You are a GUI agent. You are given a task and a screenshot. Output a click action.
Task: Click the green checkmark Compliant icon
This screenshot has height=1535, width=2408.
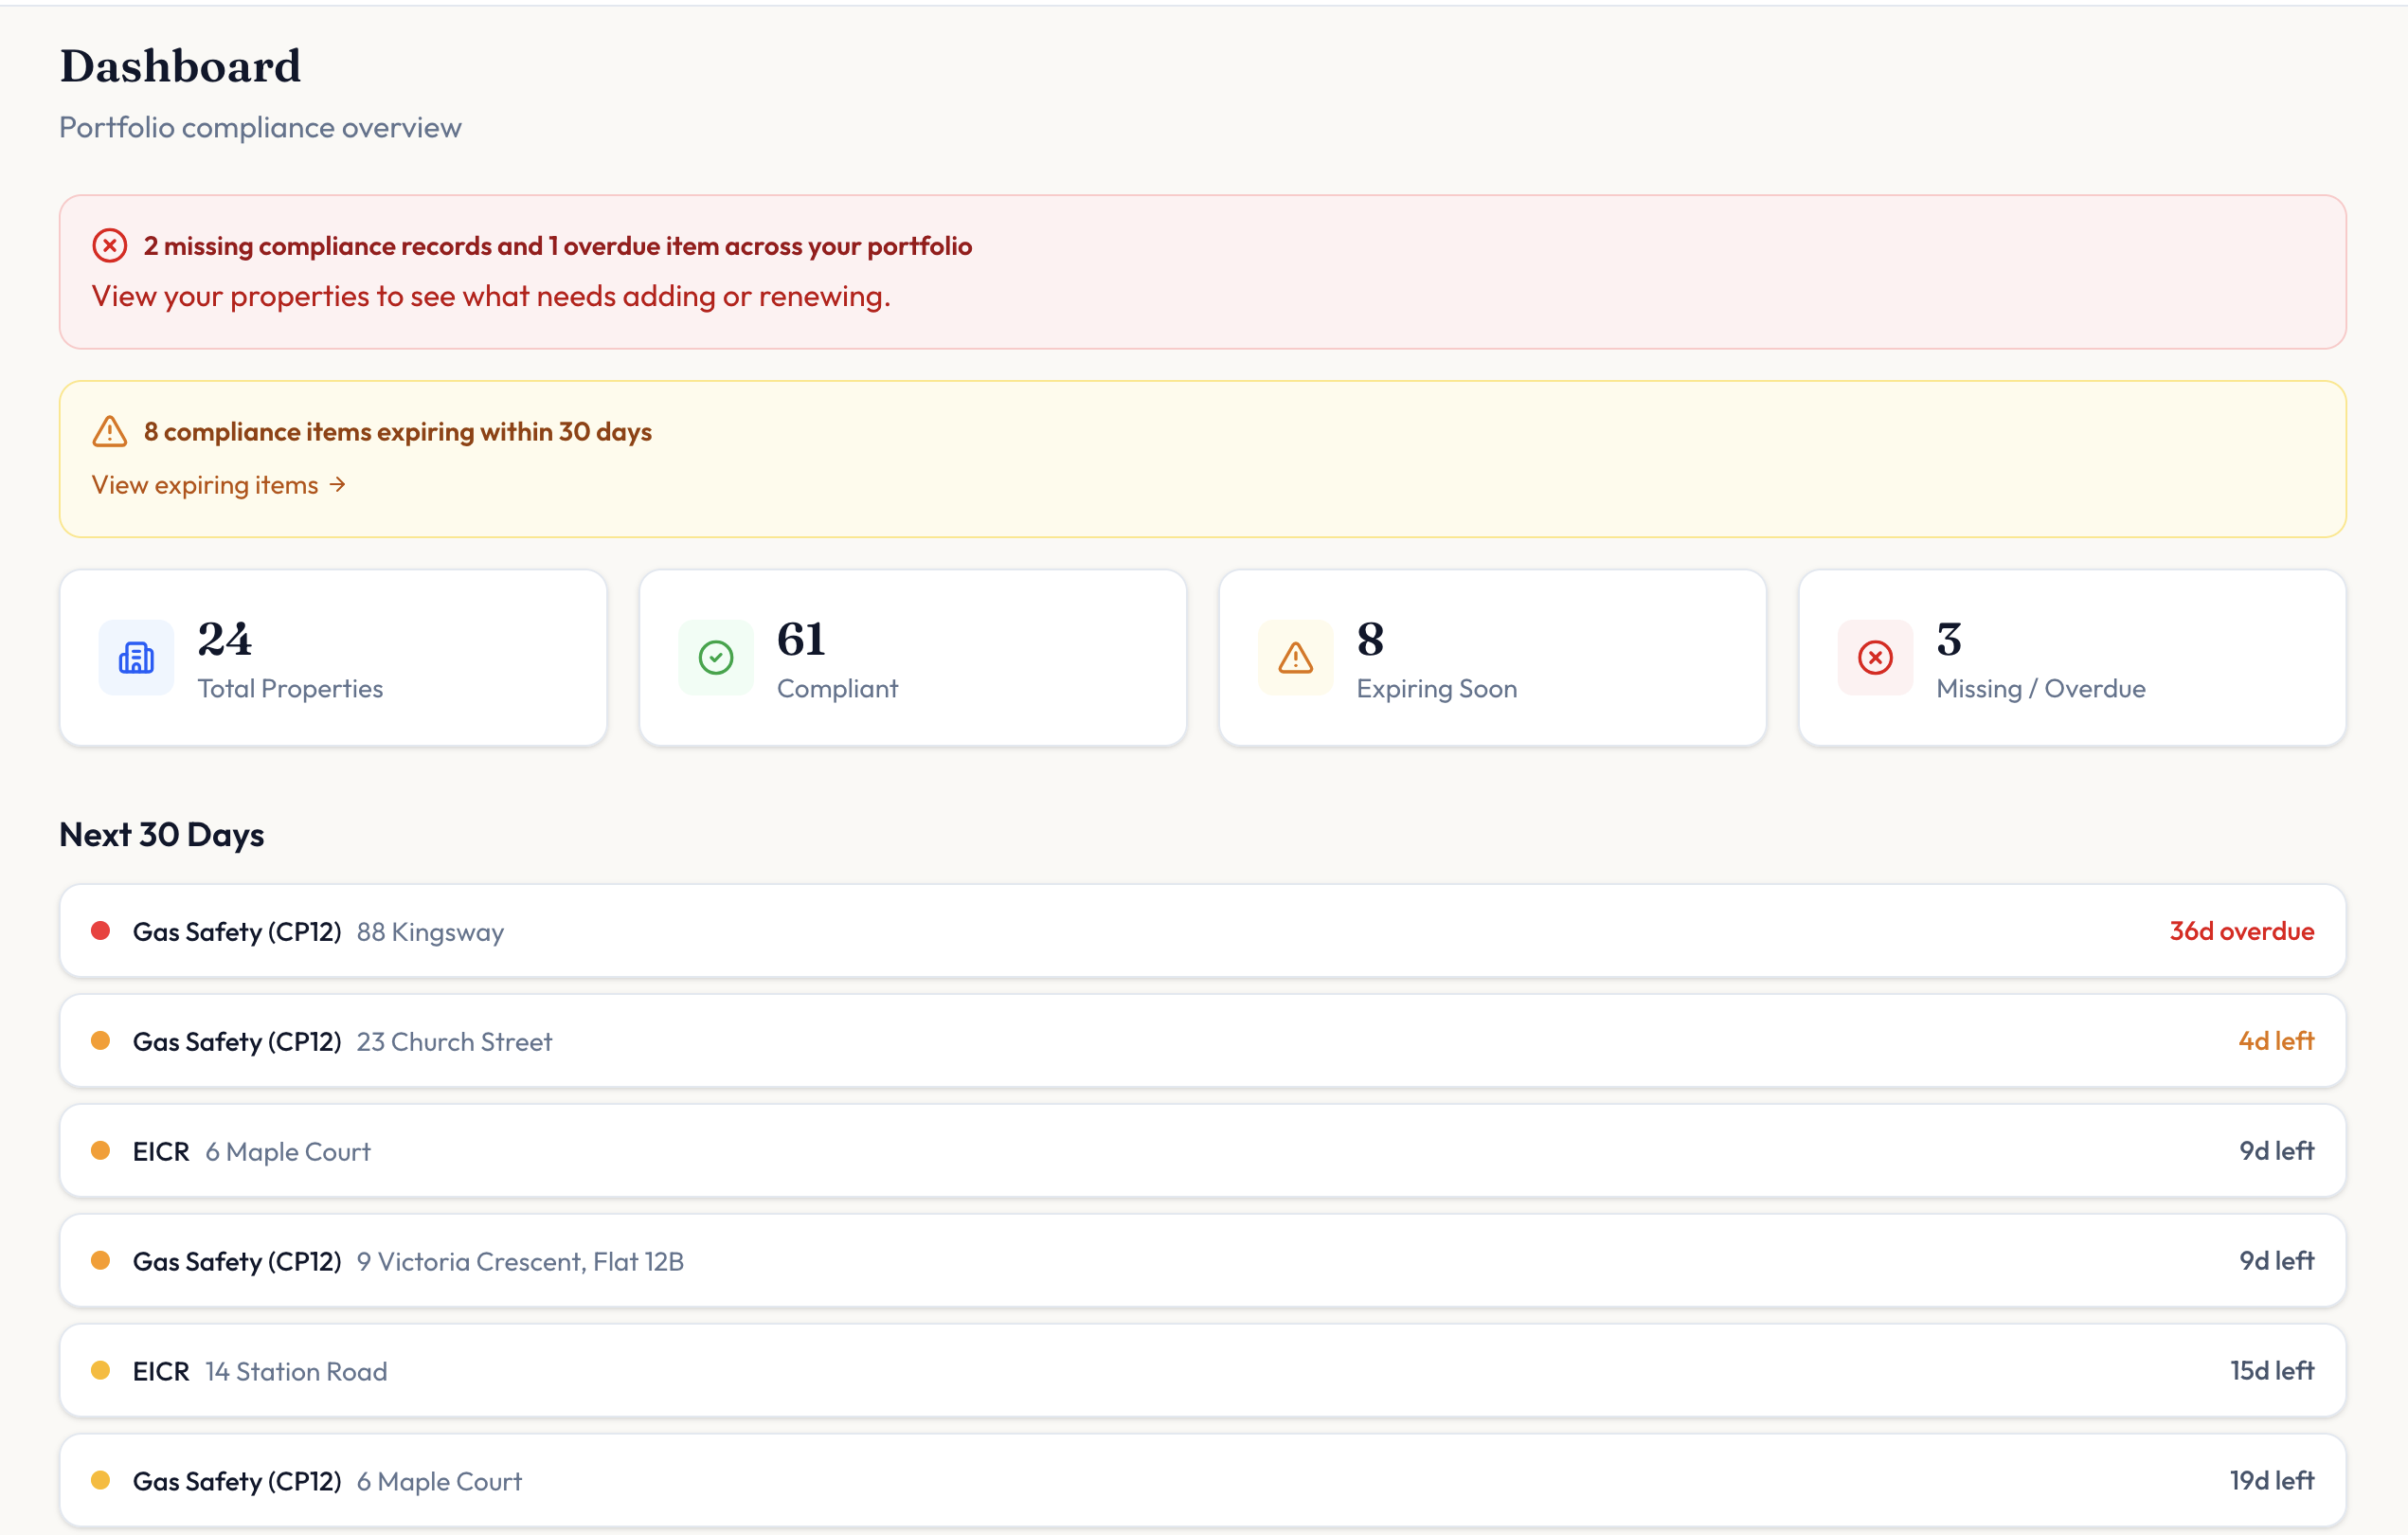click(x=715, y=657)
